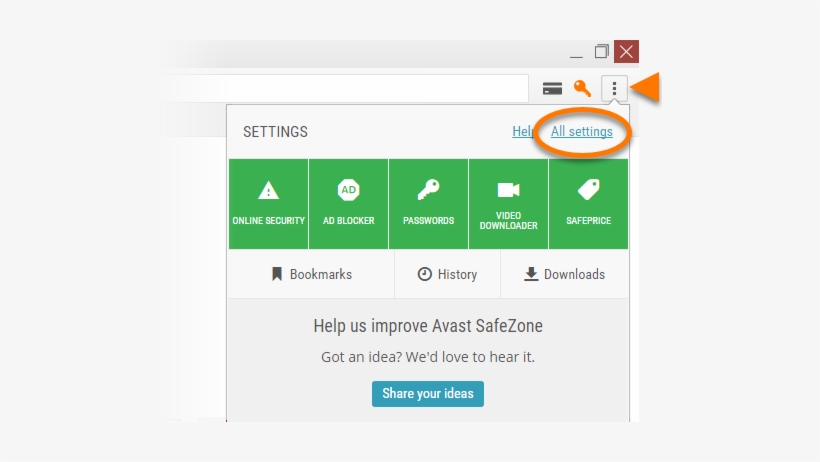Viewport: 820px width, 462px height.
Task: Close the browser window
Action: [626, 51]
